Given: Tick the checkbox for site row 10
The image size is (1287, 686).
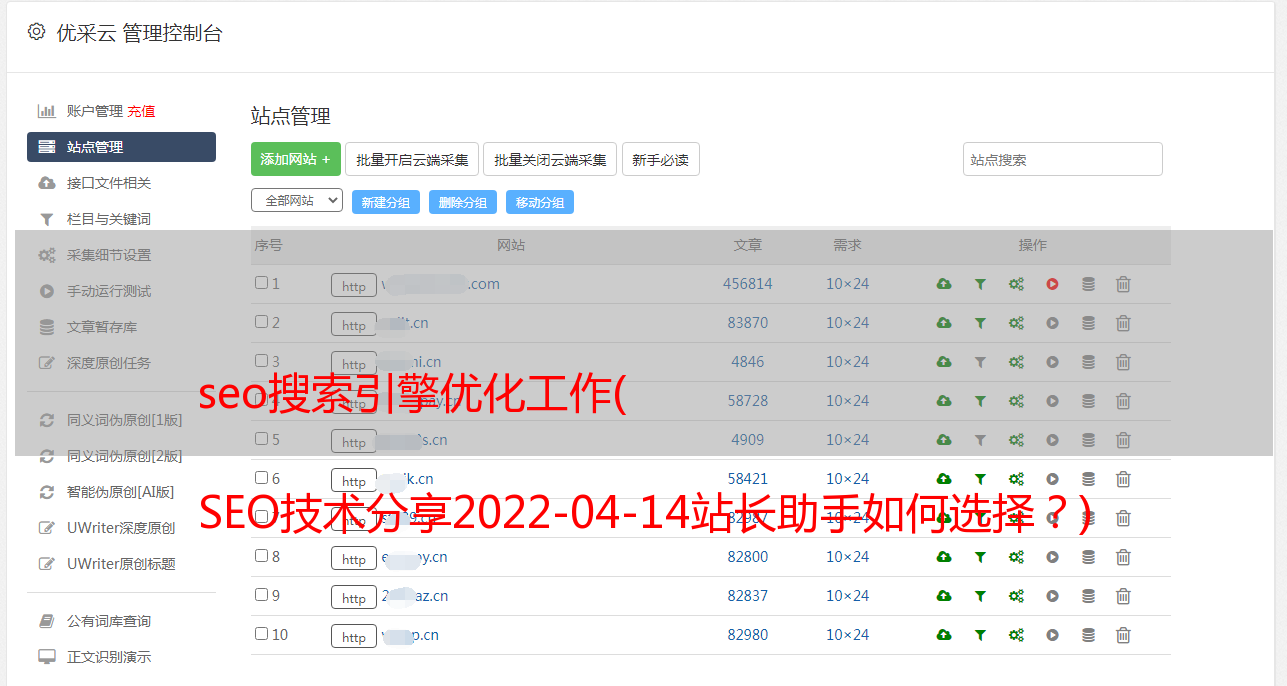Looking at the screenshot, I should point(261,634).
